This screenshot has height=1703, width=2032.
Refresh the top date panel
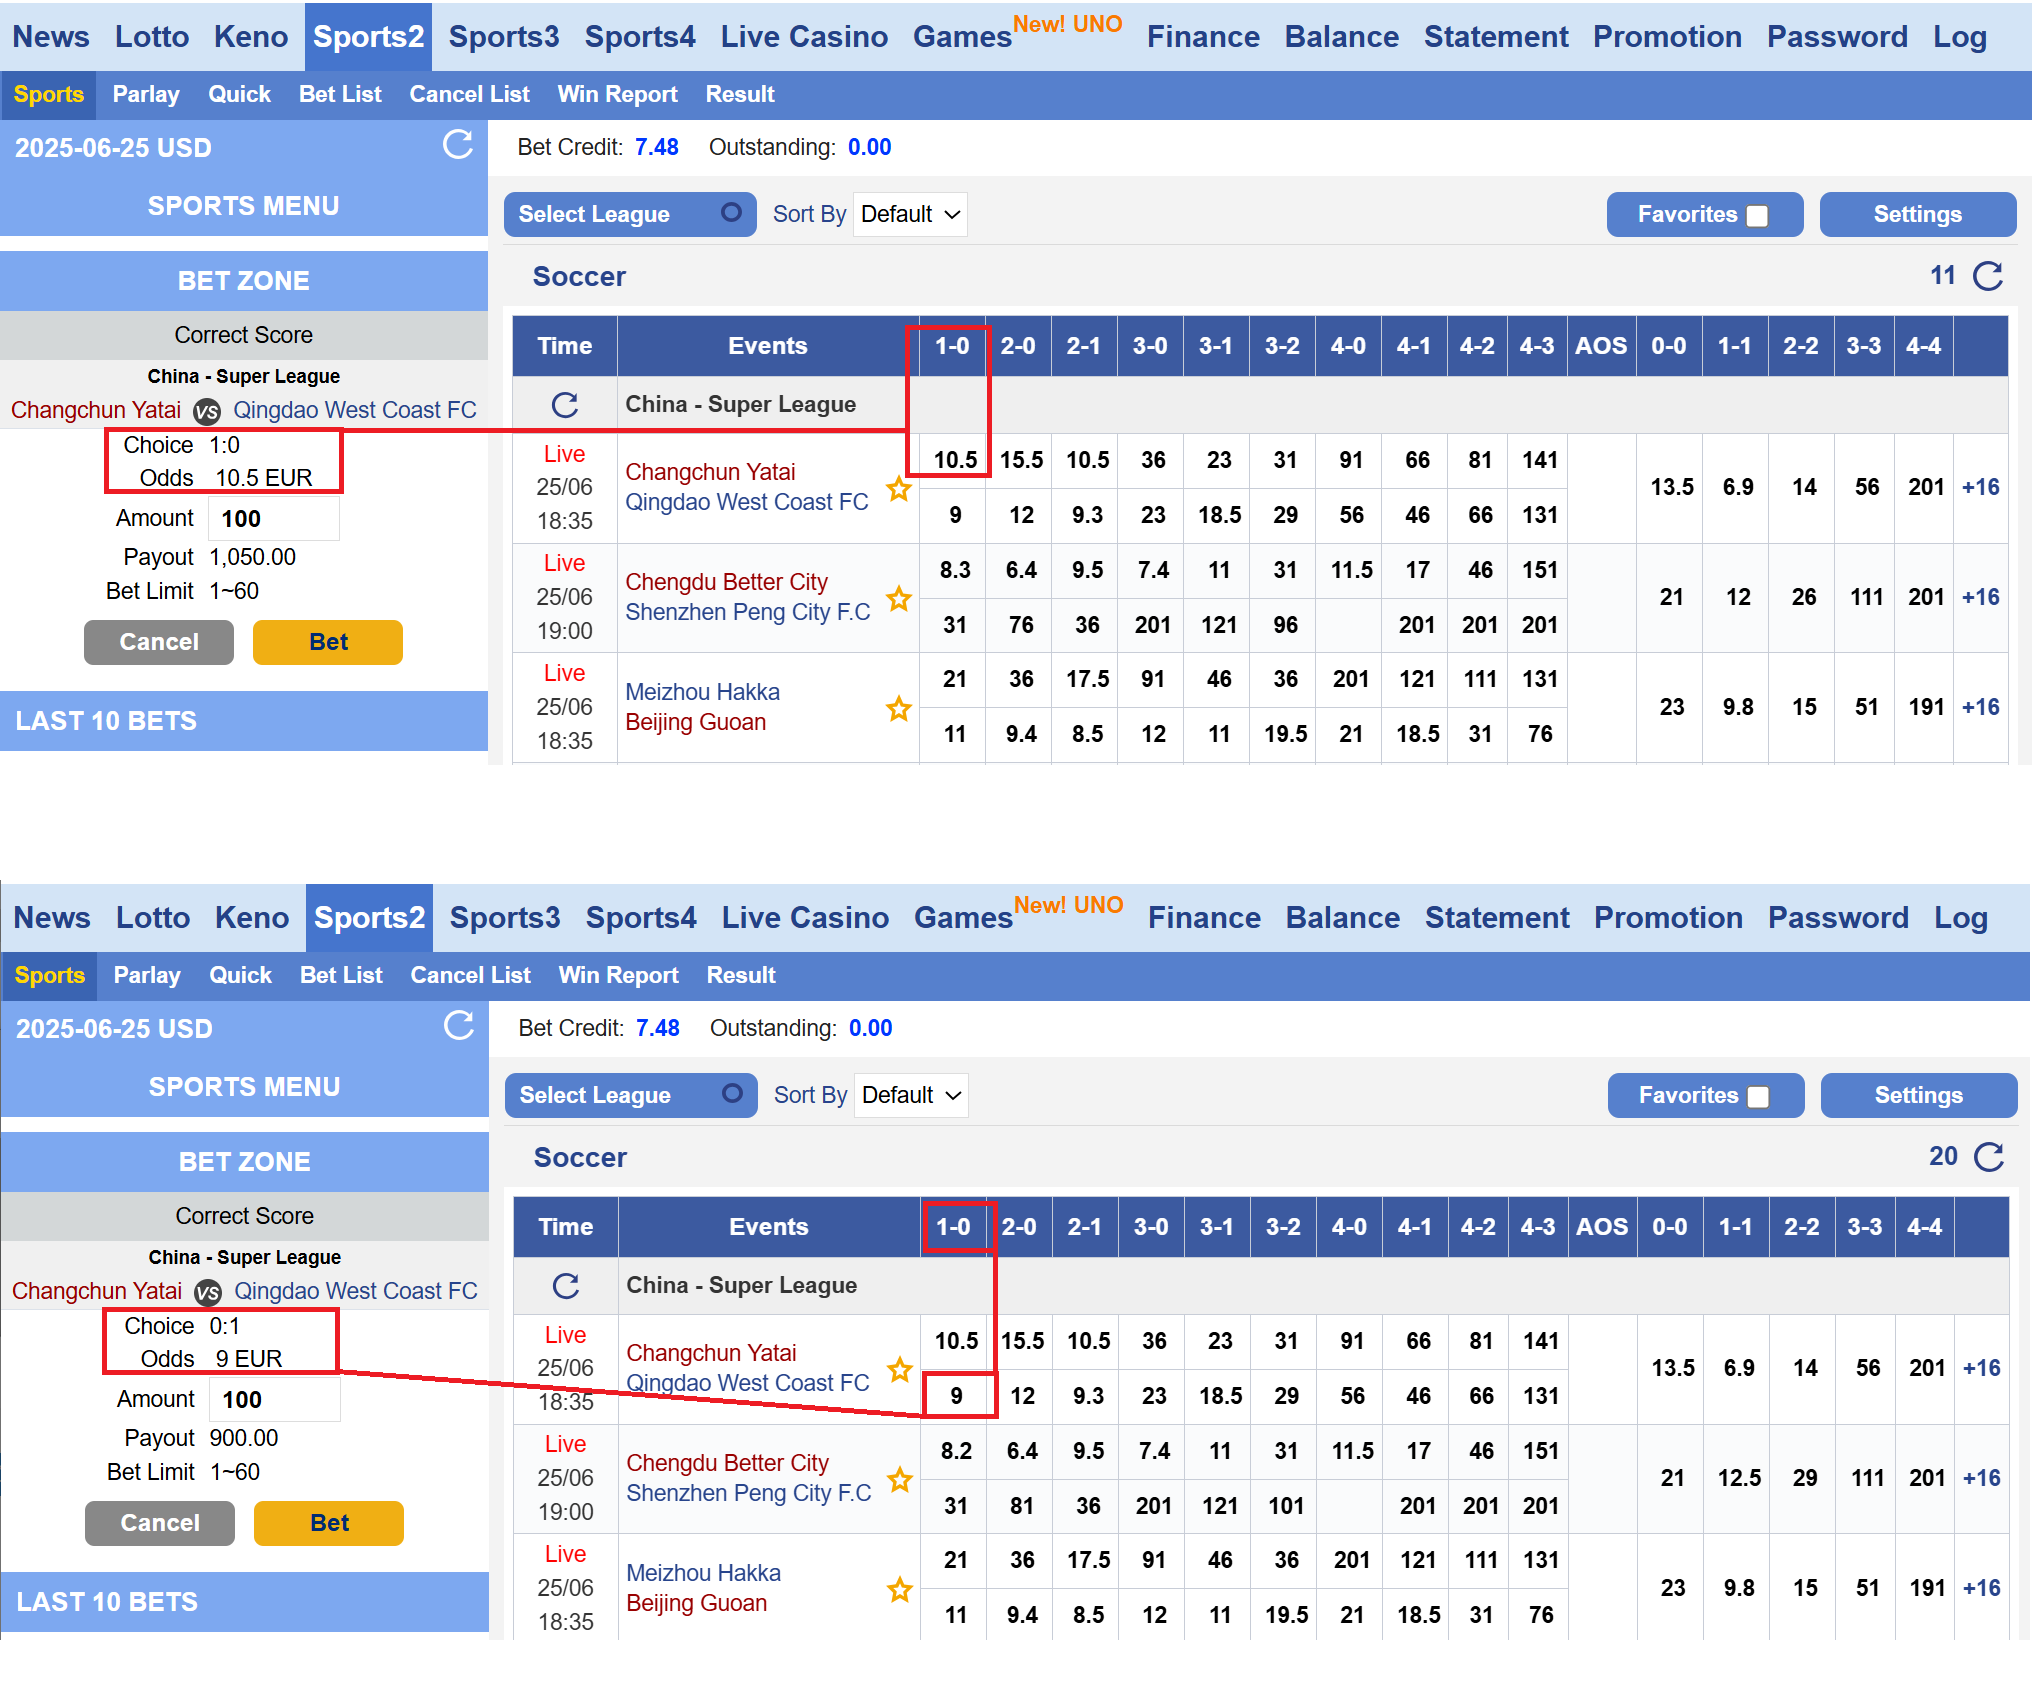tap(458, 145)
